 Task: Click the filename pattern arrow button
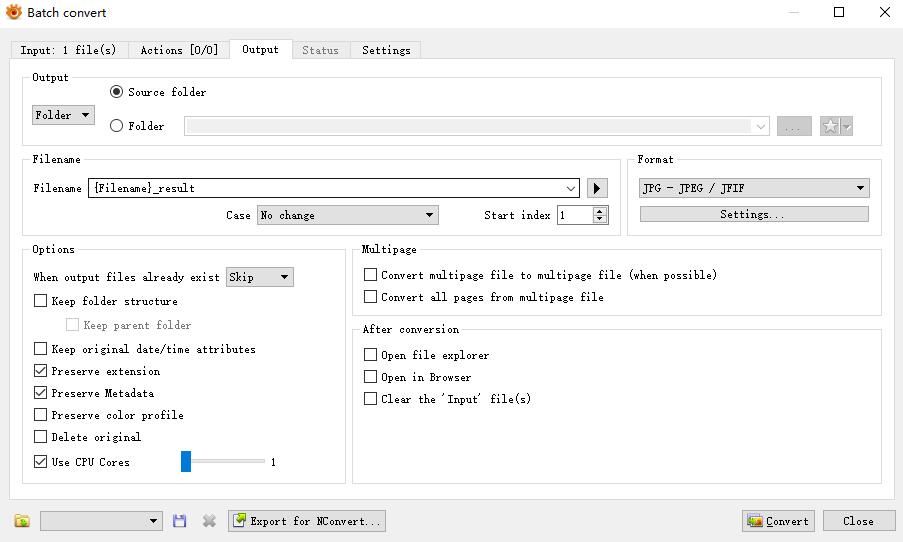[597, 188]
